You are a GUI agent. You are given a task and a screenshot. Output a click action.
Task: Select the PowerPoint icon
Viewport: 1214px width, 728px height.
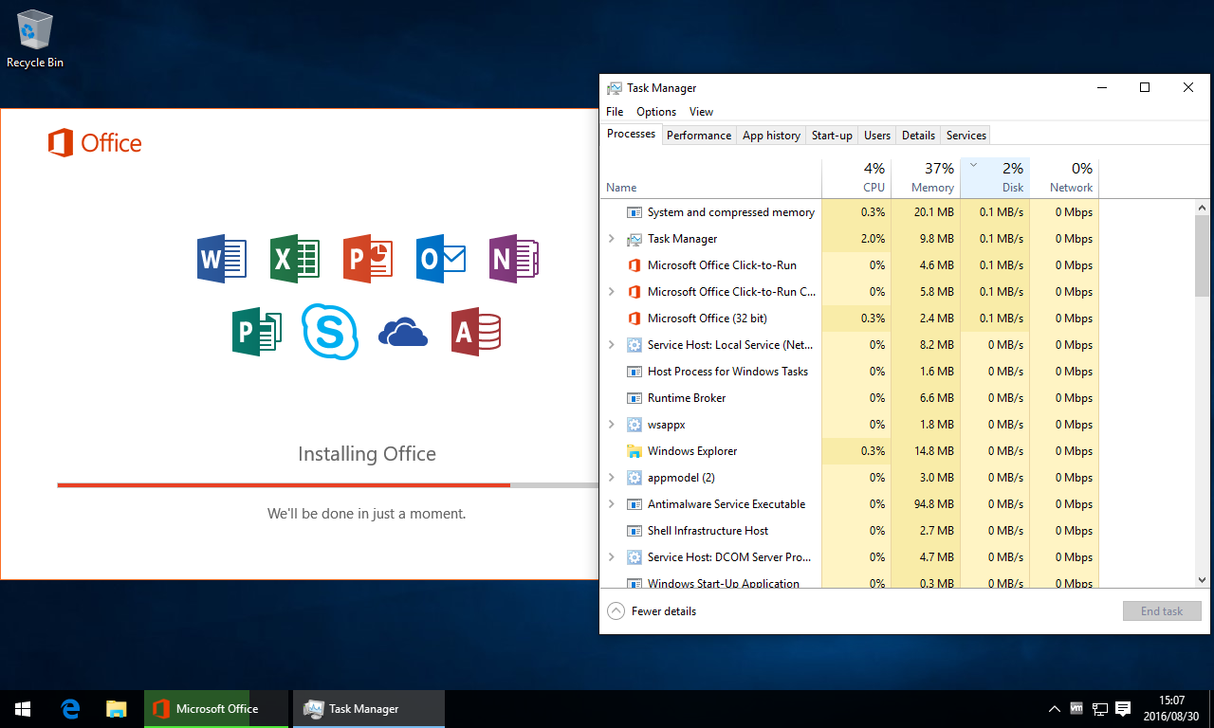click(367, 259)
